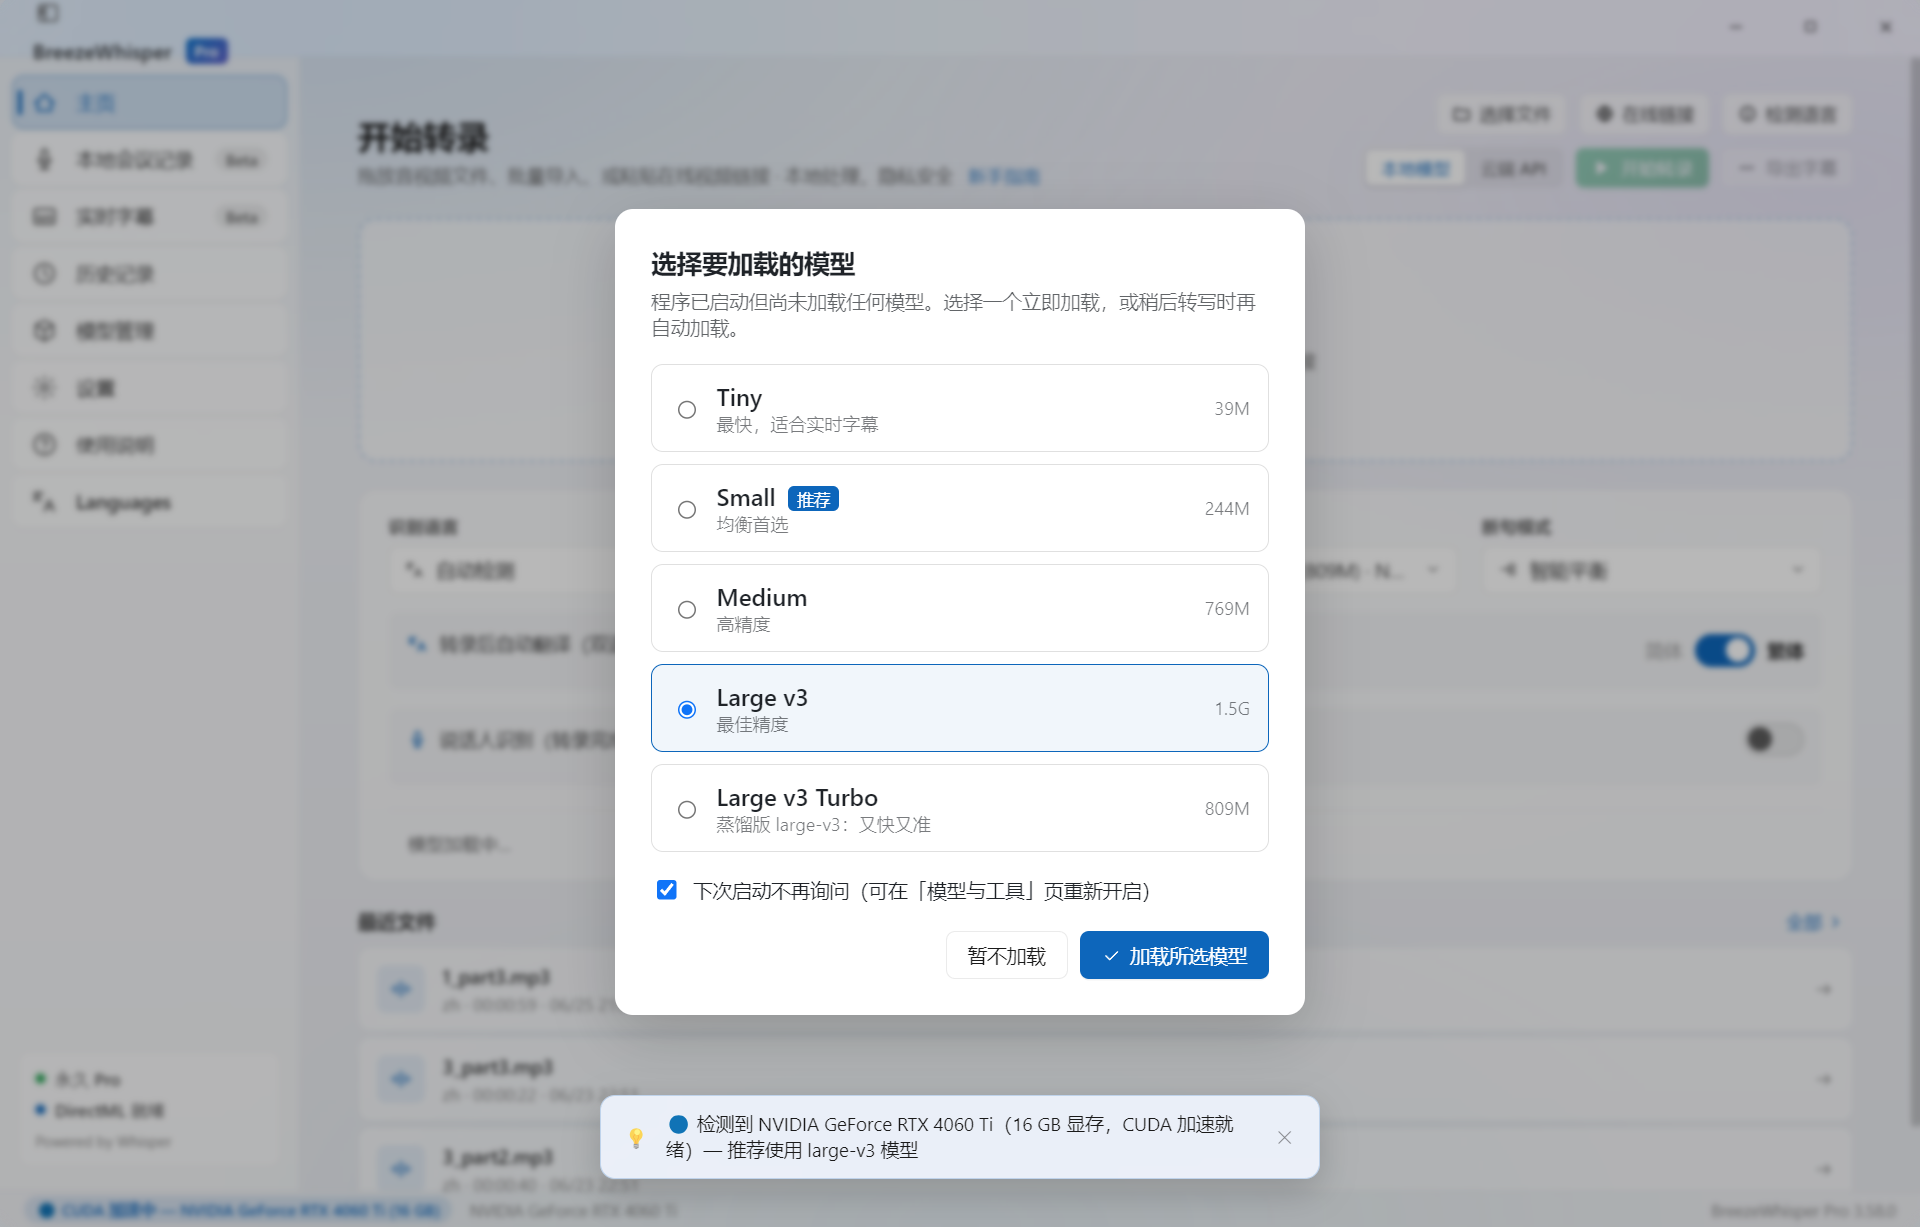Viewport: 1920px width, 1227px height.
Task: Select the Large v3 radio button
Action: click(687, 709)
